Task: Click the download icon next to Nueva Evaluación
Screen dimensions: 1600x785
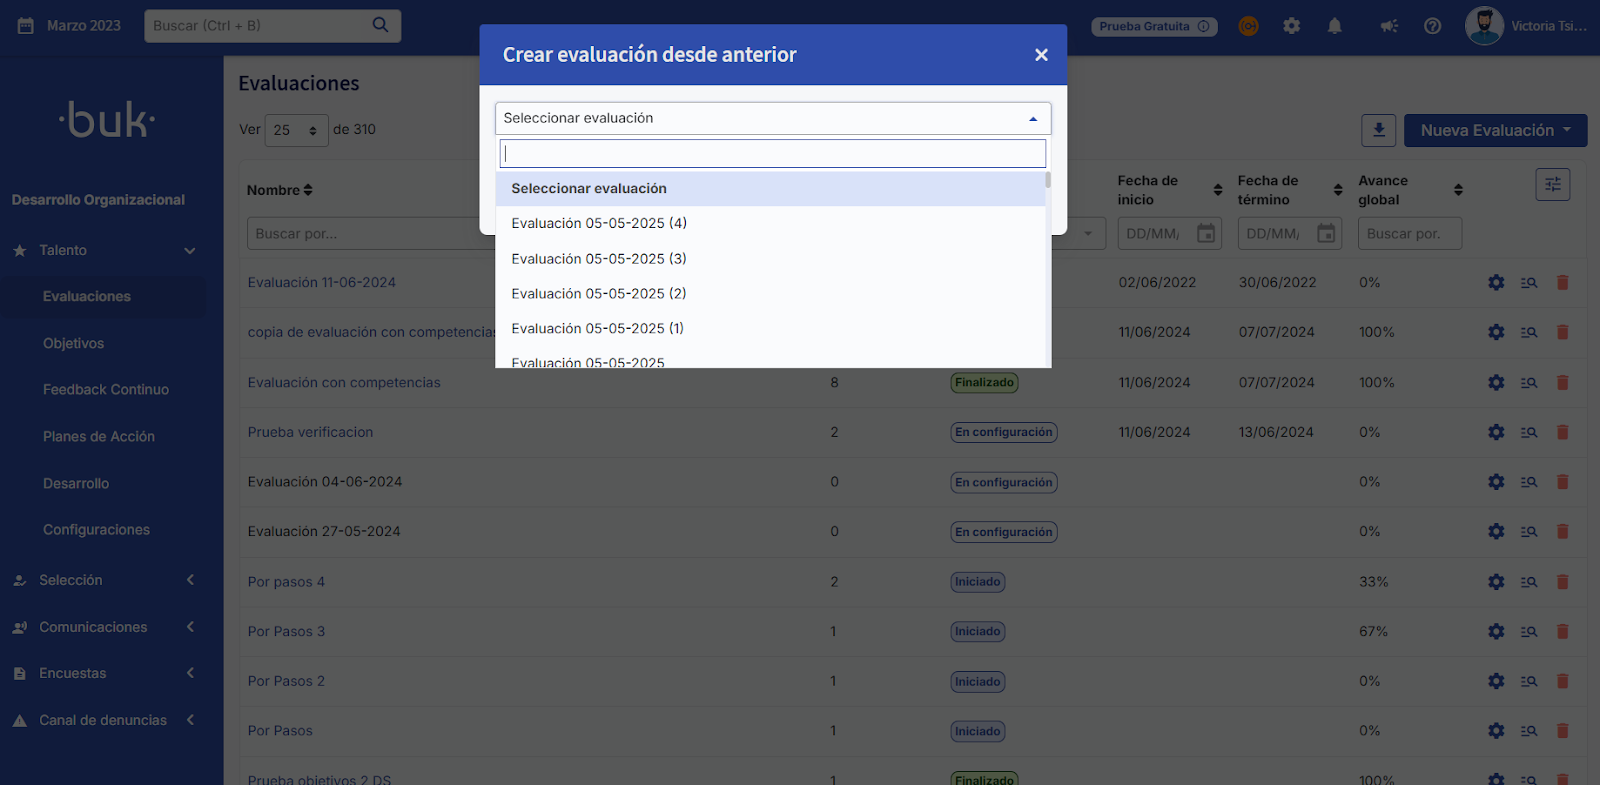Action: tap(1378, 130)
